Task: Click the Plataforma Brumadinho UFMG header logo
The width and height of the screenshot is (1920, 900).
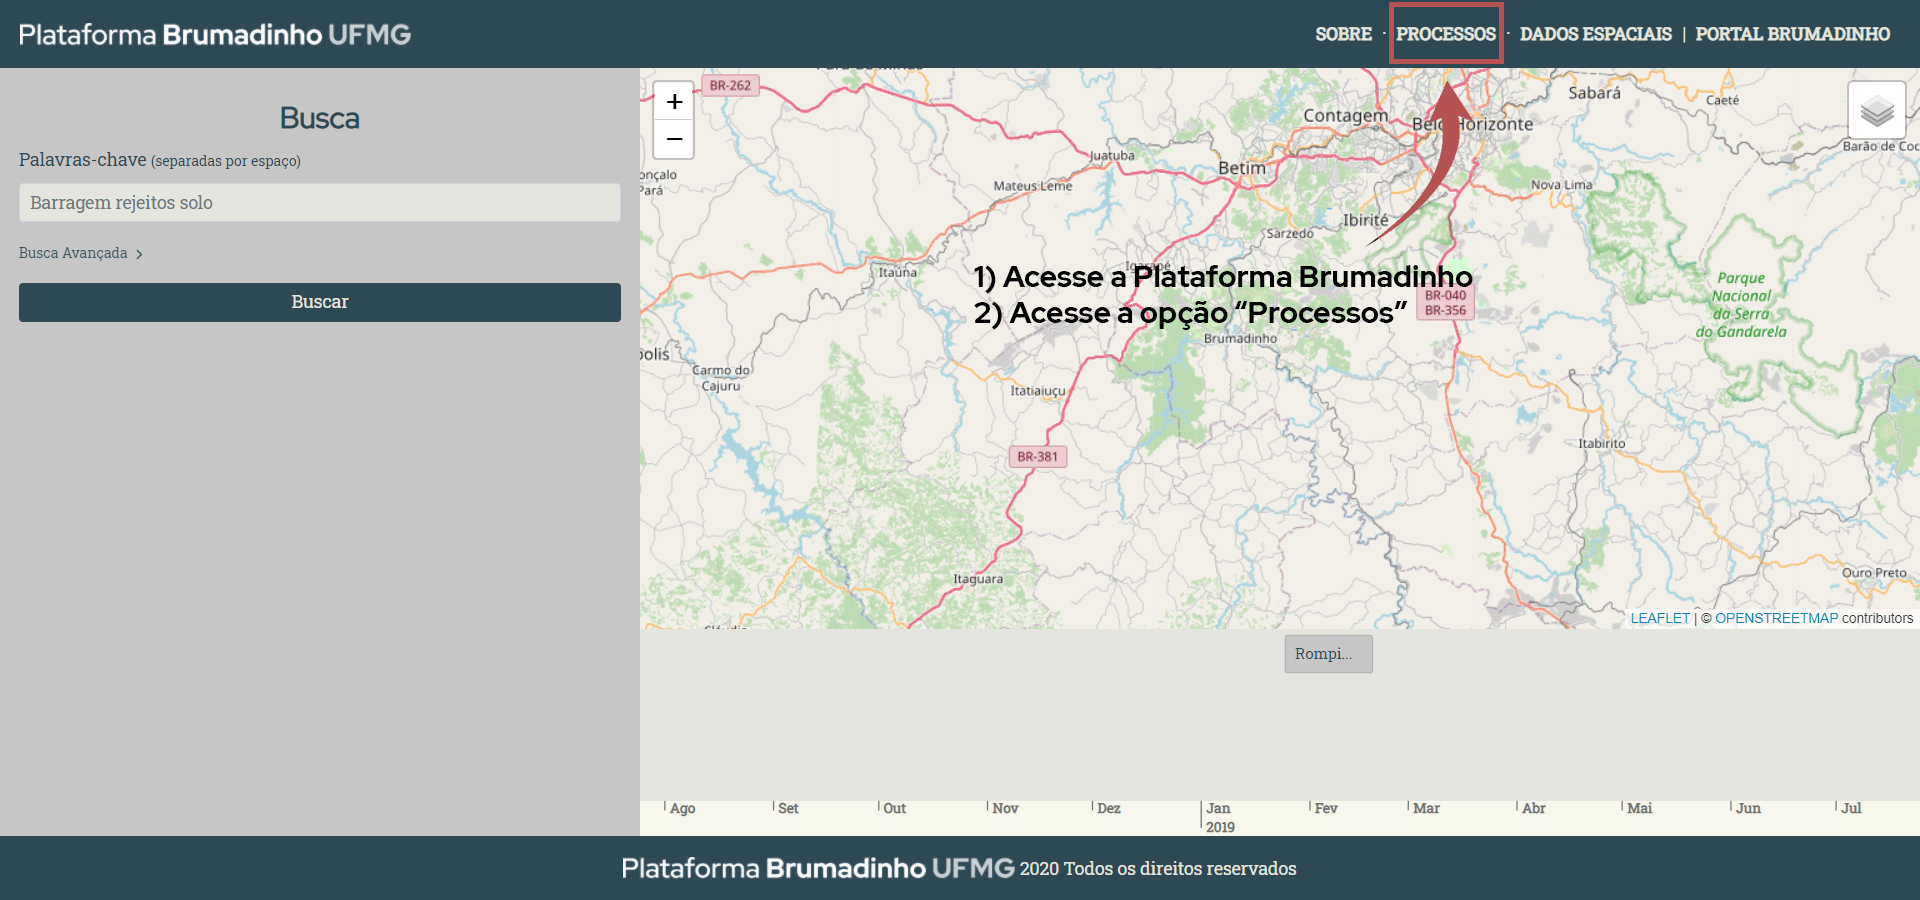Action: coord(215,34)
